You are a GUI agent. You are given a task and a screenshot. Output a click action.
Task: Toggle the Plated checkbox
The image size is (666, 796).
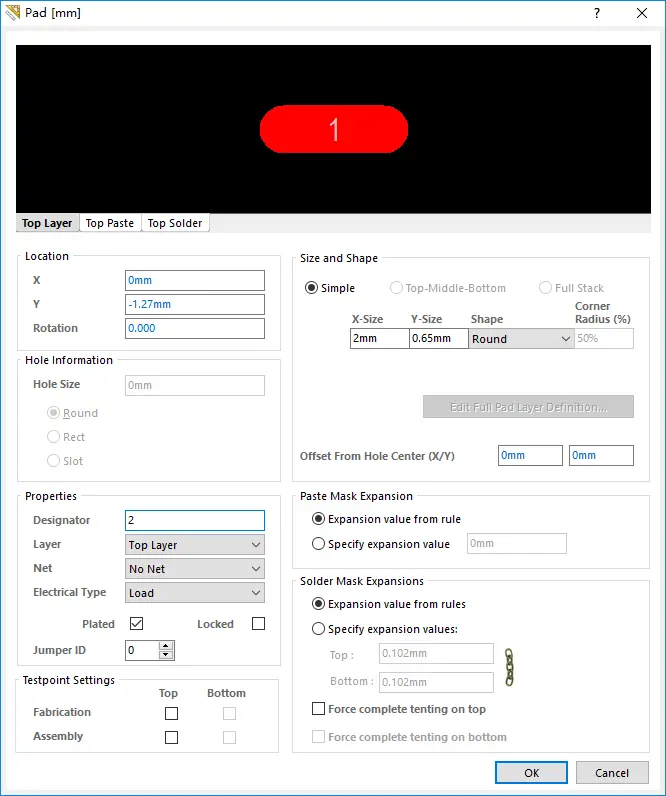[x=137, y=624]
